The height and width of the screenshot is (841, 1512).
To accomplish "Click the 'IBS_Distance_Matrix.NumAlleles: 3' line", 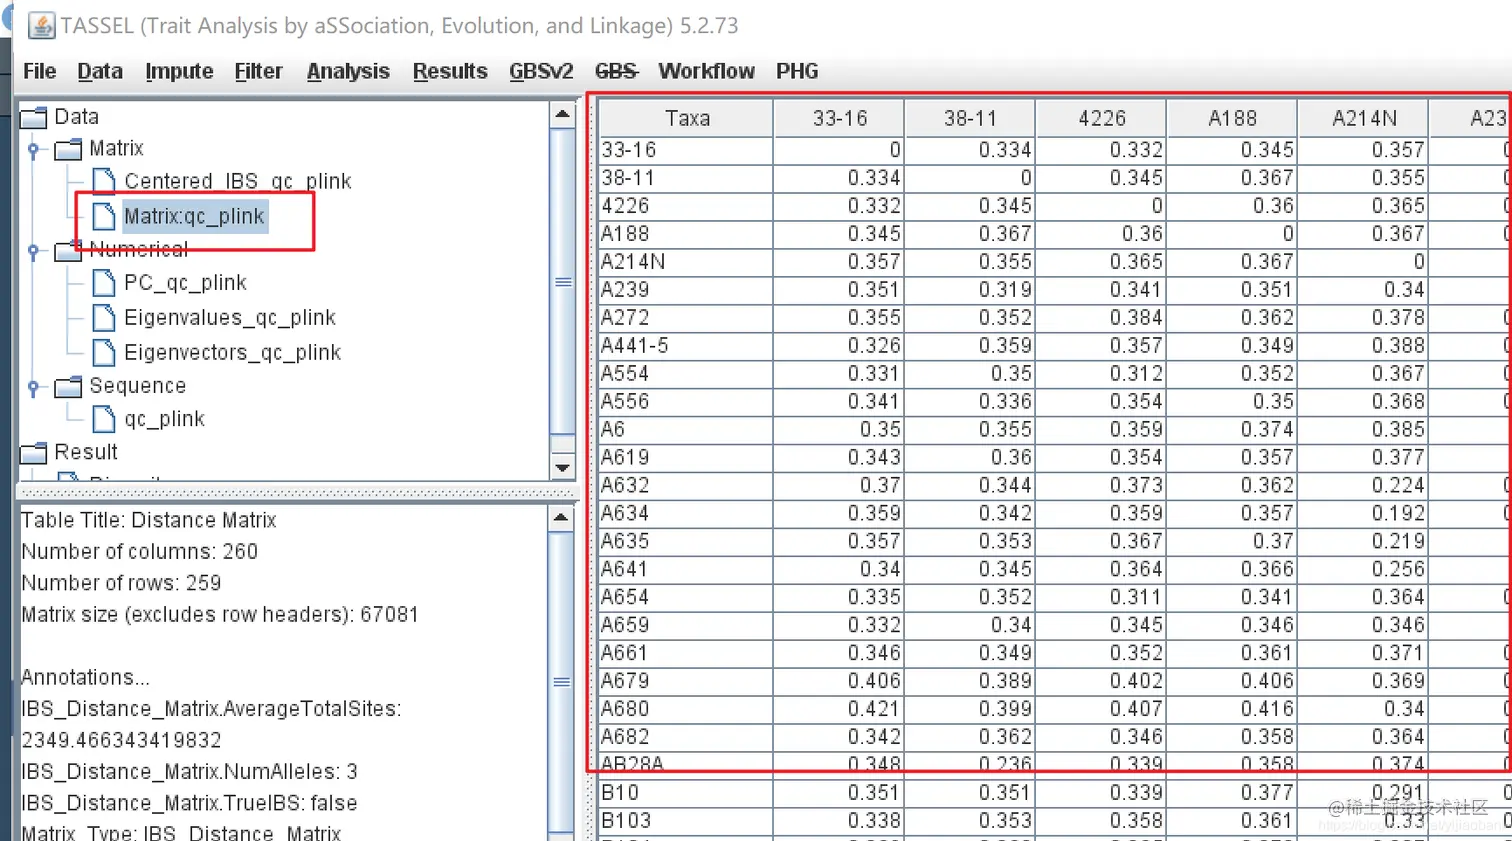I will coord(189,772).
